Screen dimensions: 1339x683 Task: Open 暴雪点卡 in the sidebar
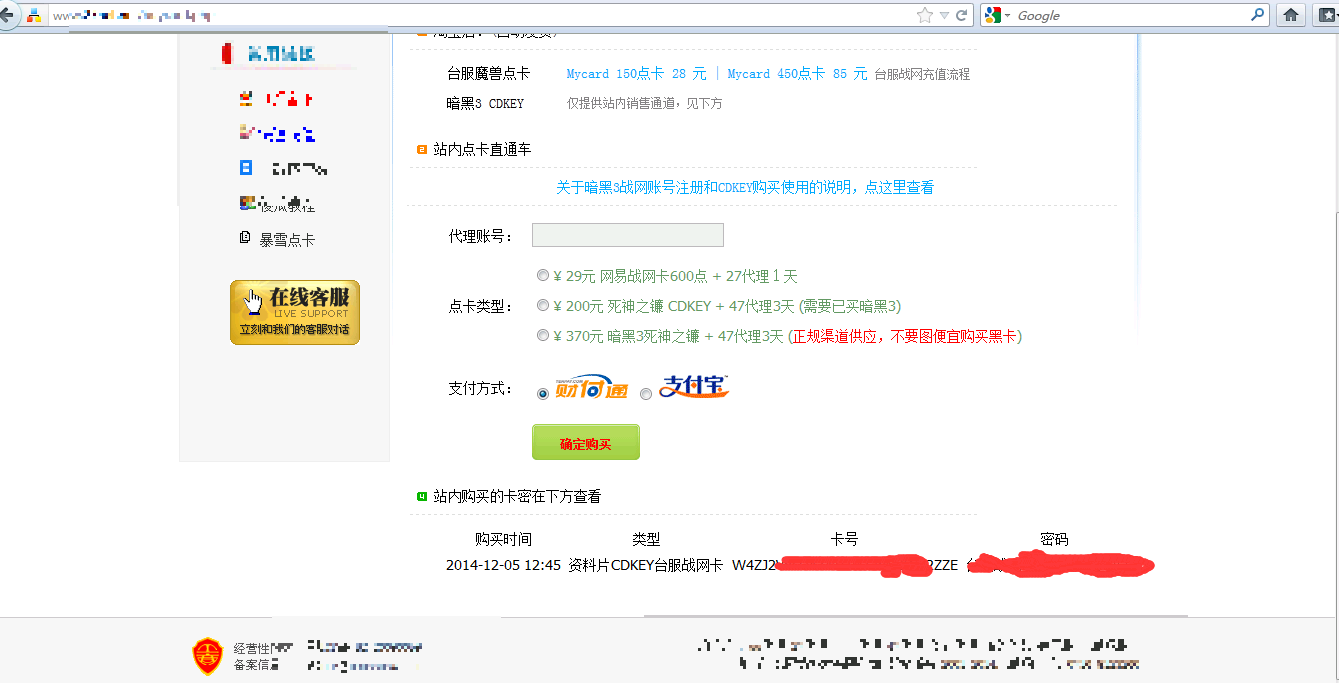(x=287, y=240)
